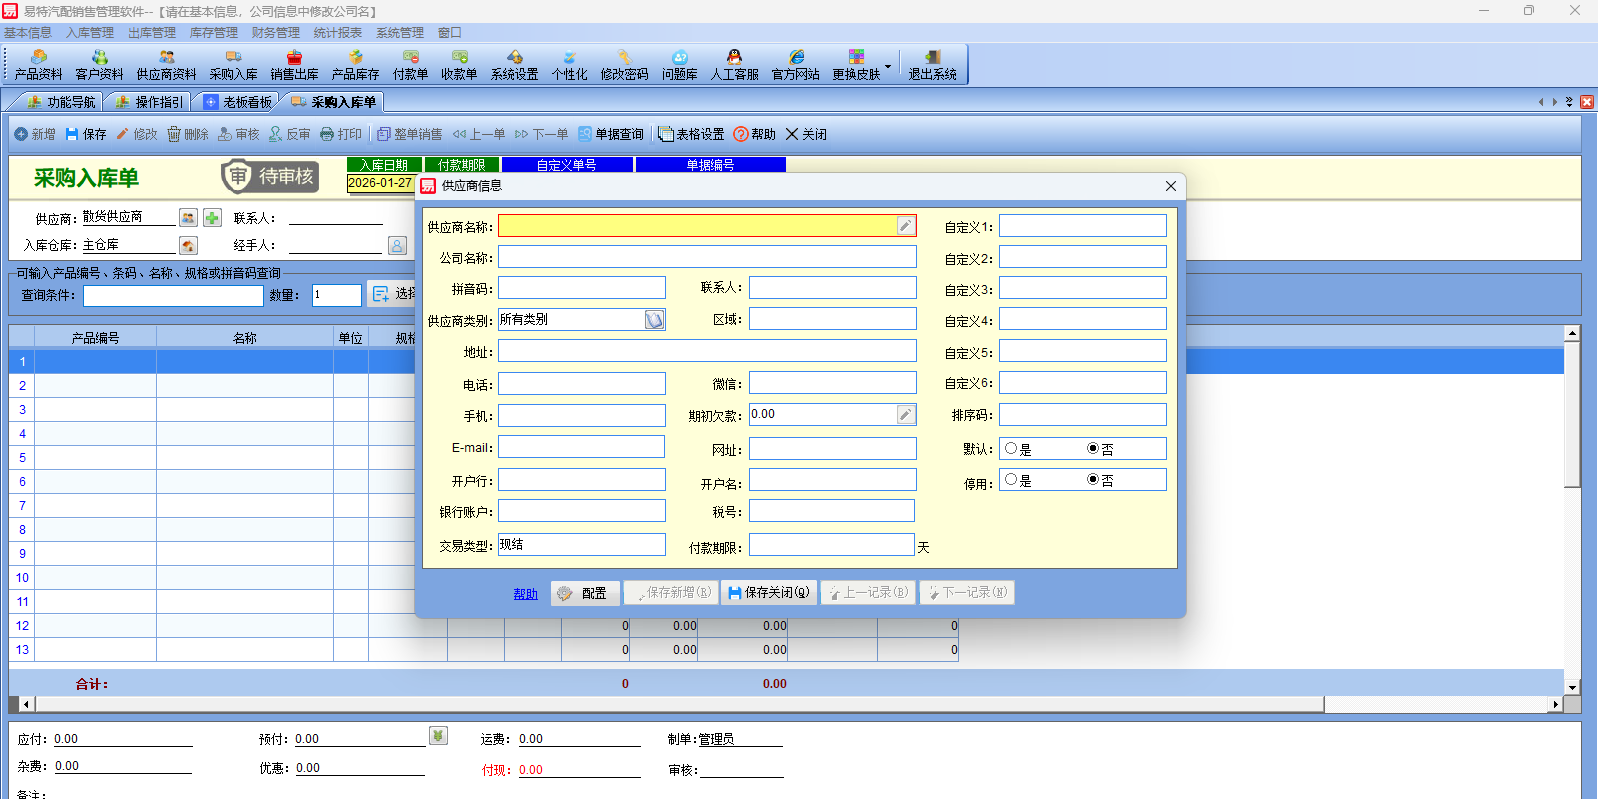
Task: Expand the 供应商类别 dropdown
Action: coord(654,320)
